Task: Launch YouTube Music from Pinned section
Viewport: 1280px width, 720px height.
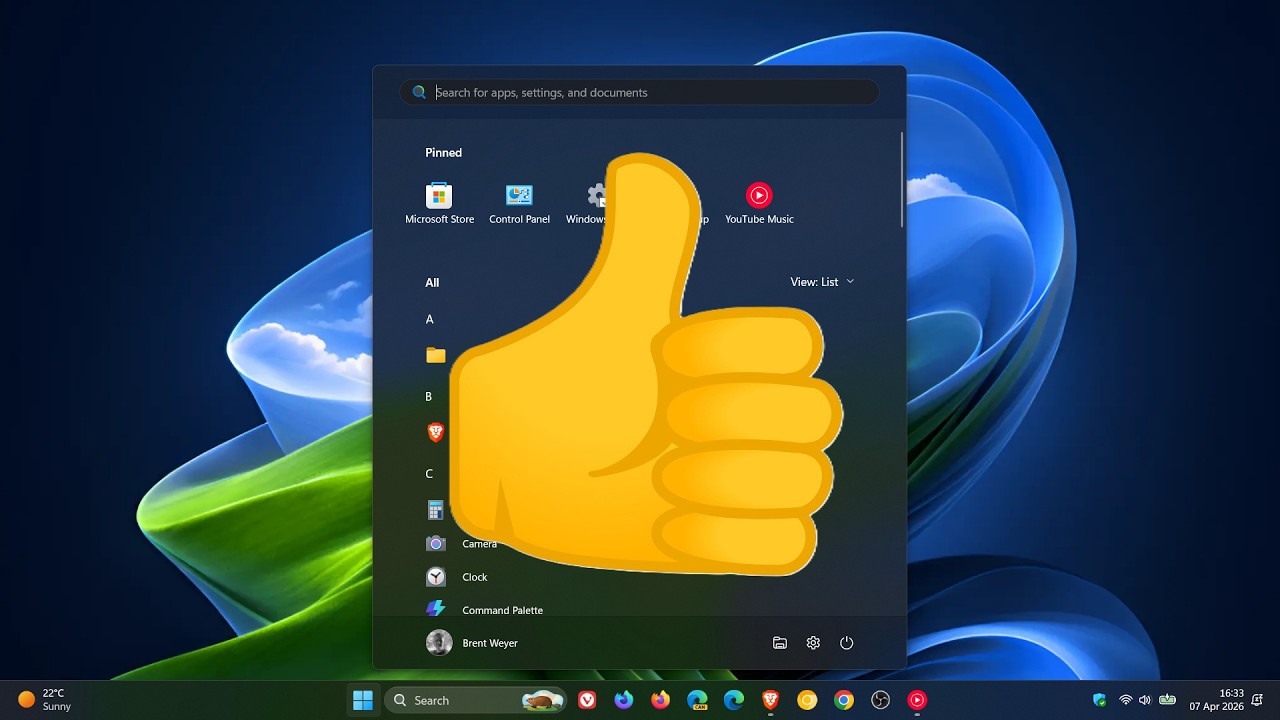Action: point(759,203)
